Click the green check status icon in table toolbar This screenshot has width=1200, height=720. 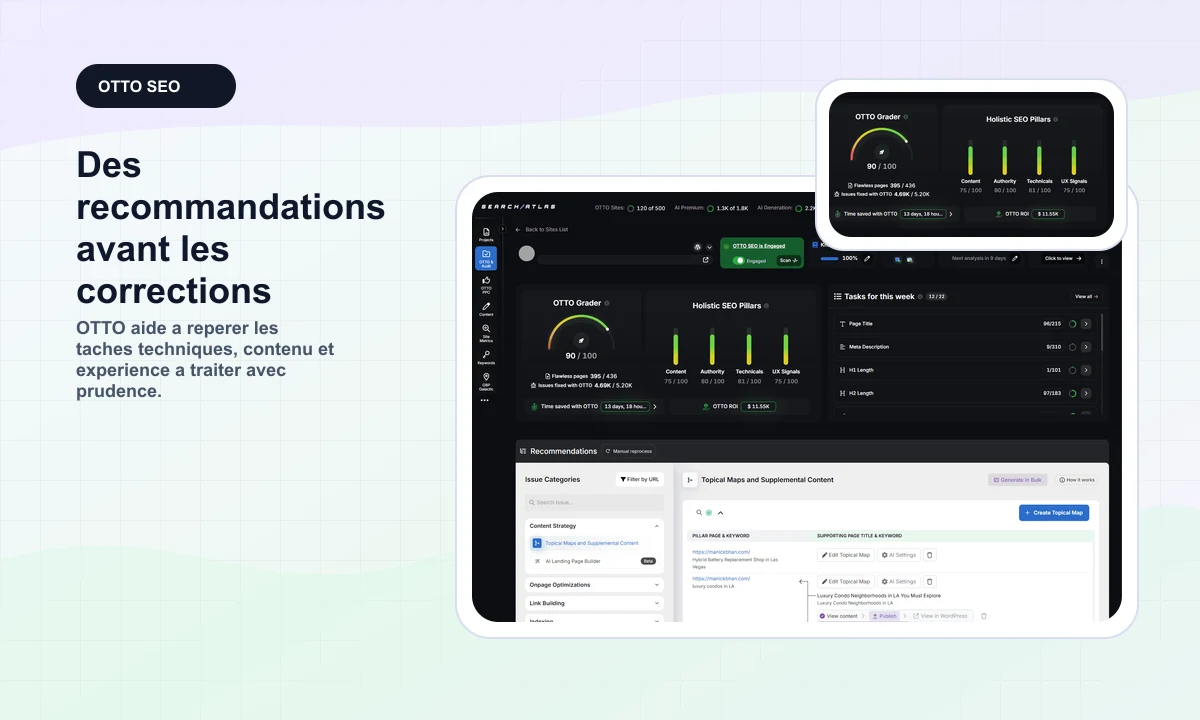(x=709, y=512)
